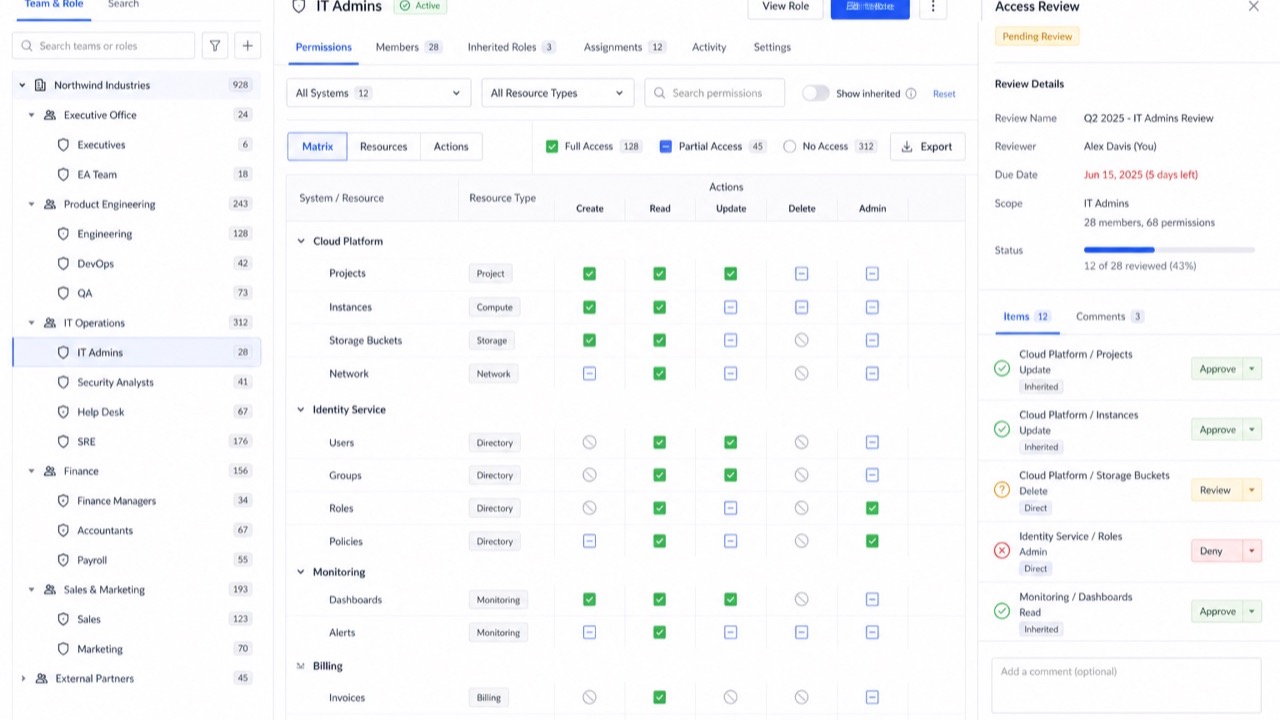Close the Access Review panel
This screenshot has height=720, width=1280.
click(x=1254, y=7)
